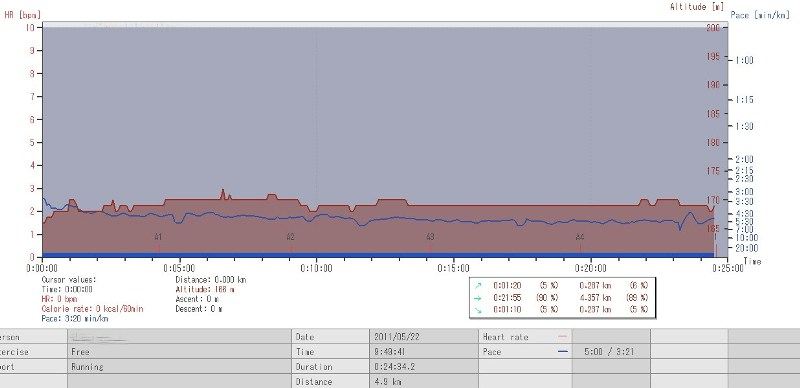Click the flat terrain arrow icon
Image resolution: width=800 pixels, height=388 pixels.
point(478,298)
